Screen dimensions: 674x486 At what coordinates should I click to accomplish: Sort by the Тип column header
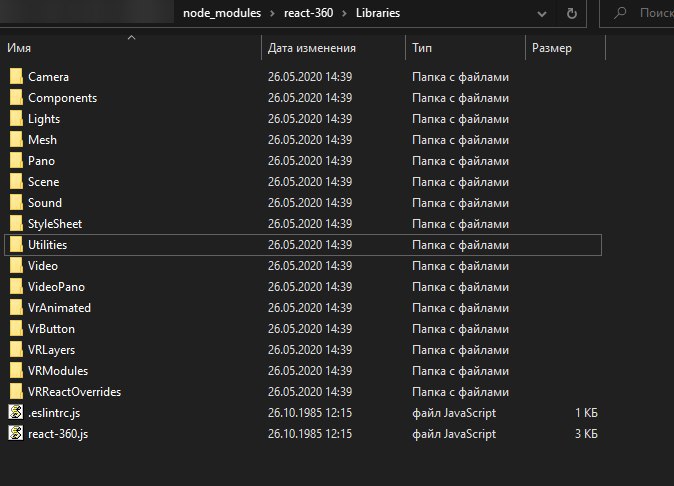click(x=465, y=48)
